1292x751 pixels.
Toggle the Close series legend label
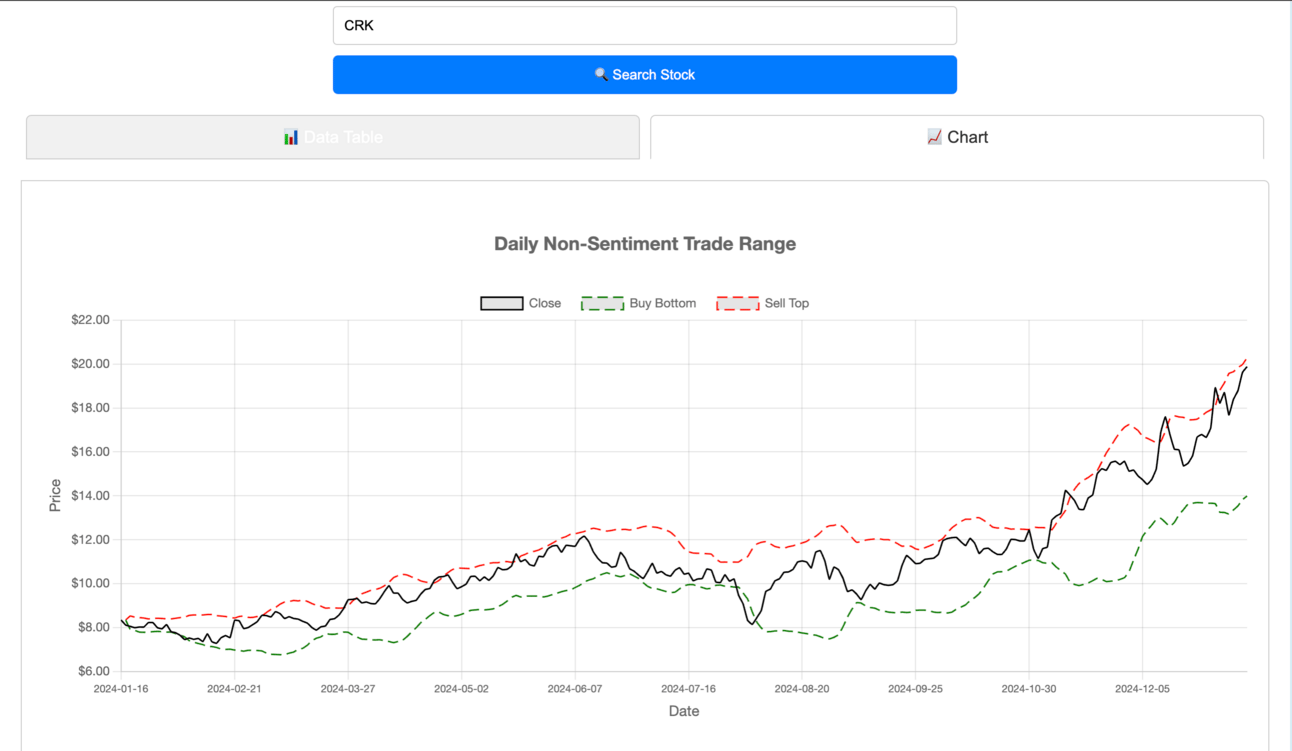(x=544, y=303)
